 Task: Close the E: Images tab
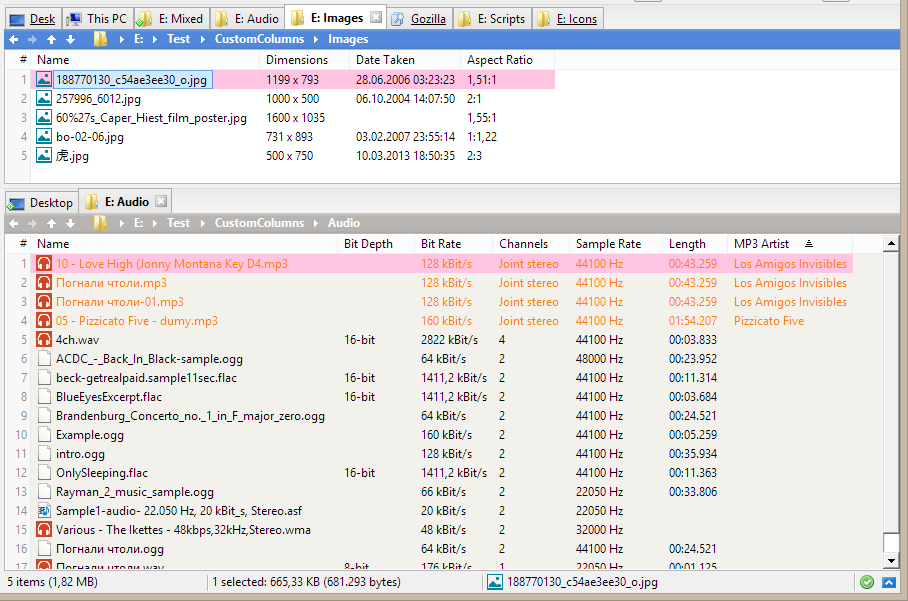[375, 18]
